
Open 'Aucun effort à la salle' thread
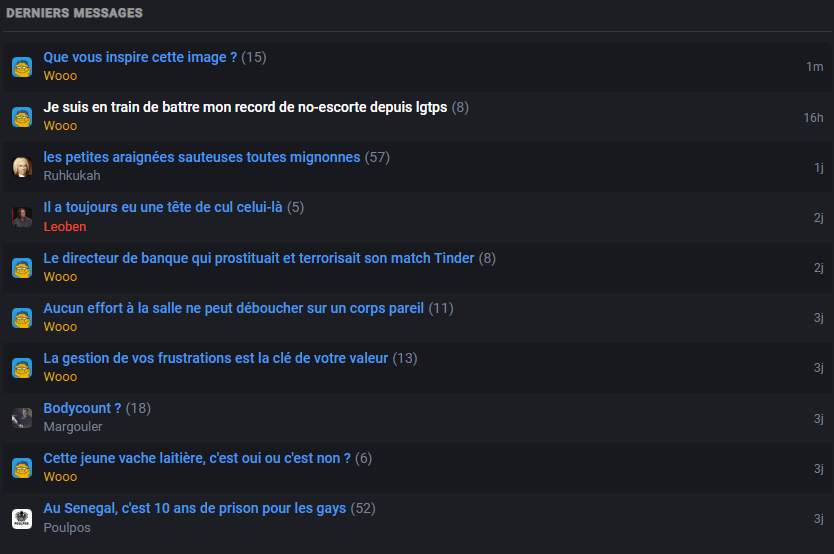233,308
